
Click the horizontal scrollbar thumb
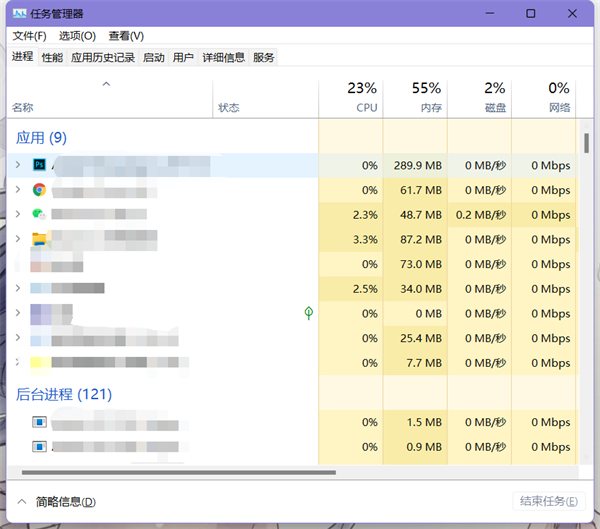pyautogui.click(x=179, y=472)
